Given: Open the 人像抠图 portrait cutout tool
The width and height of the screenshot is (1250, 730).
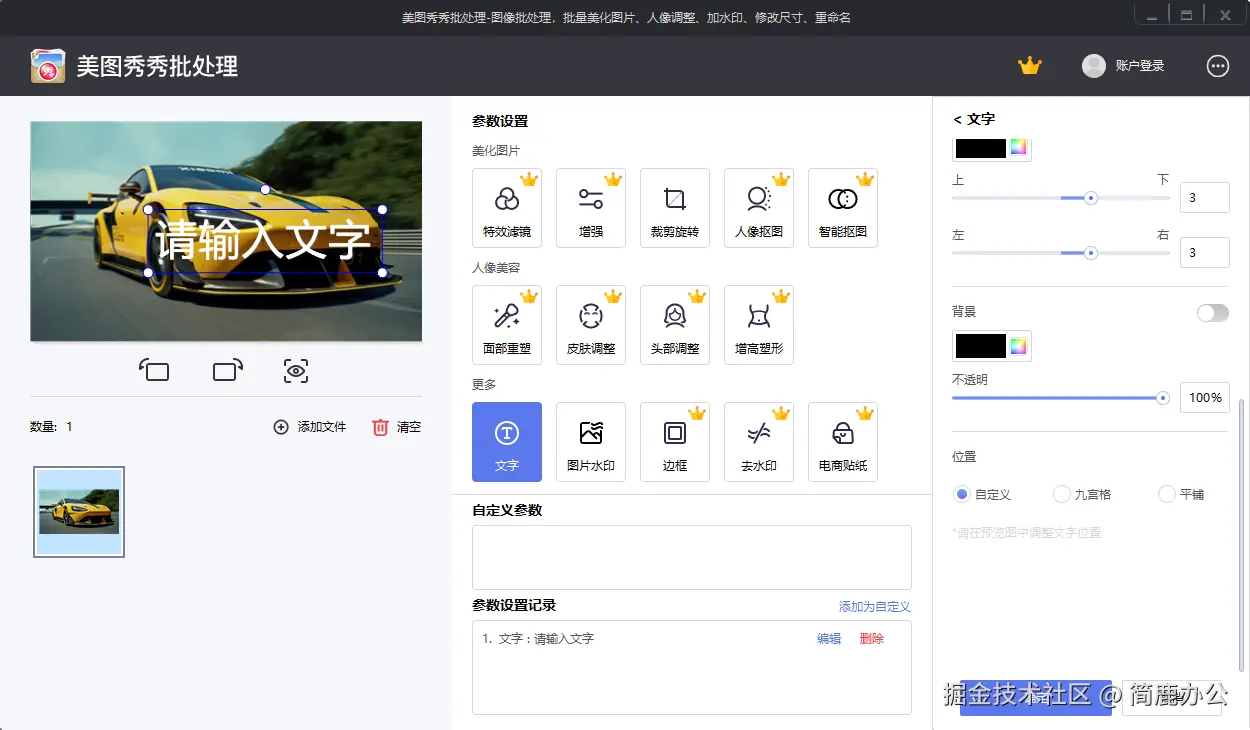Looking at the screenshot, I should tap(758, 207).
